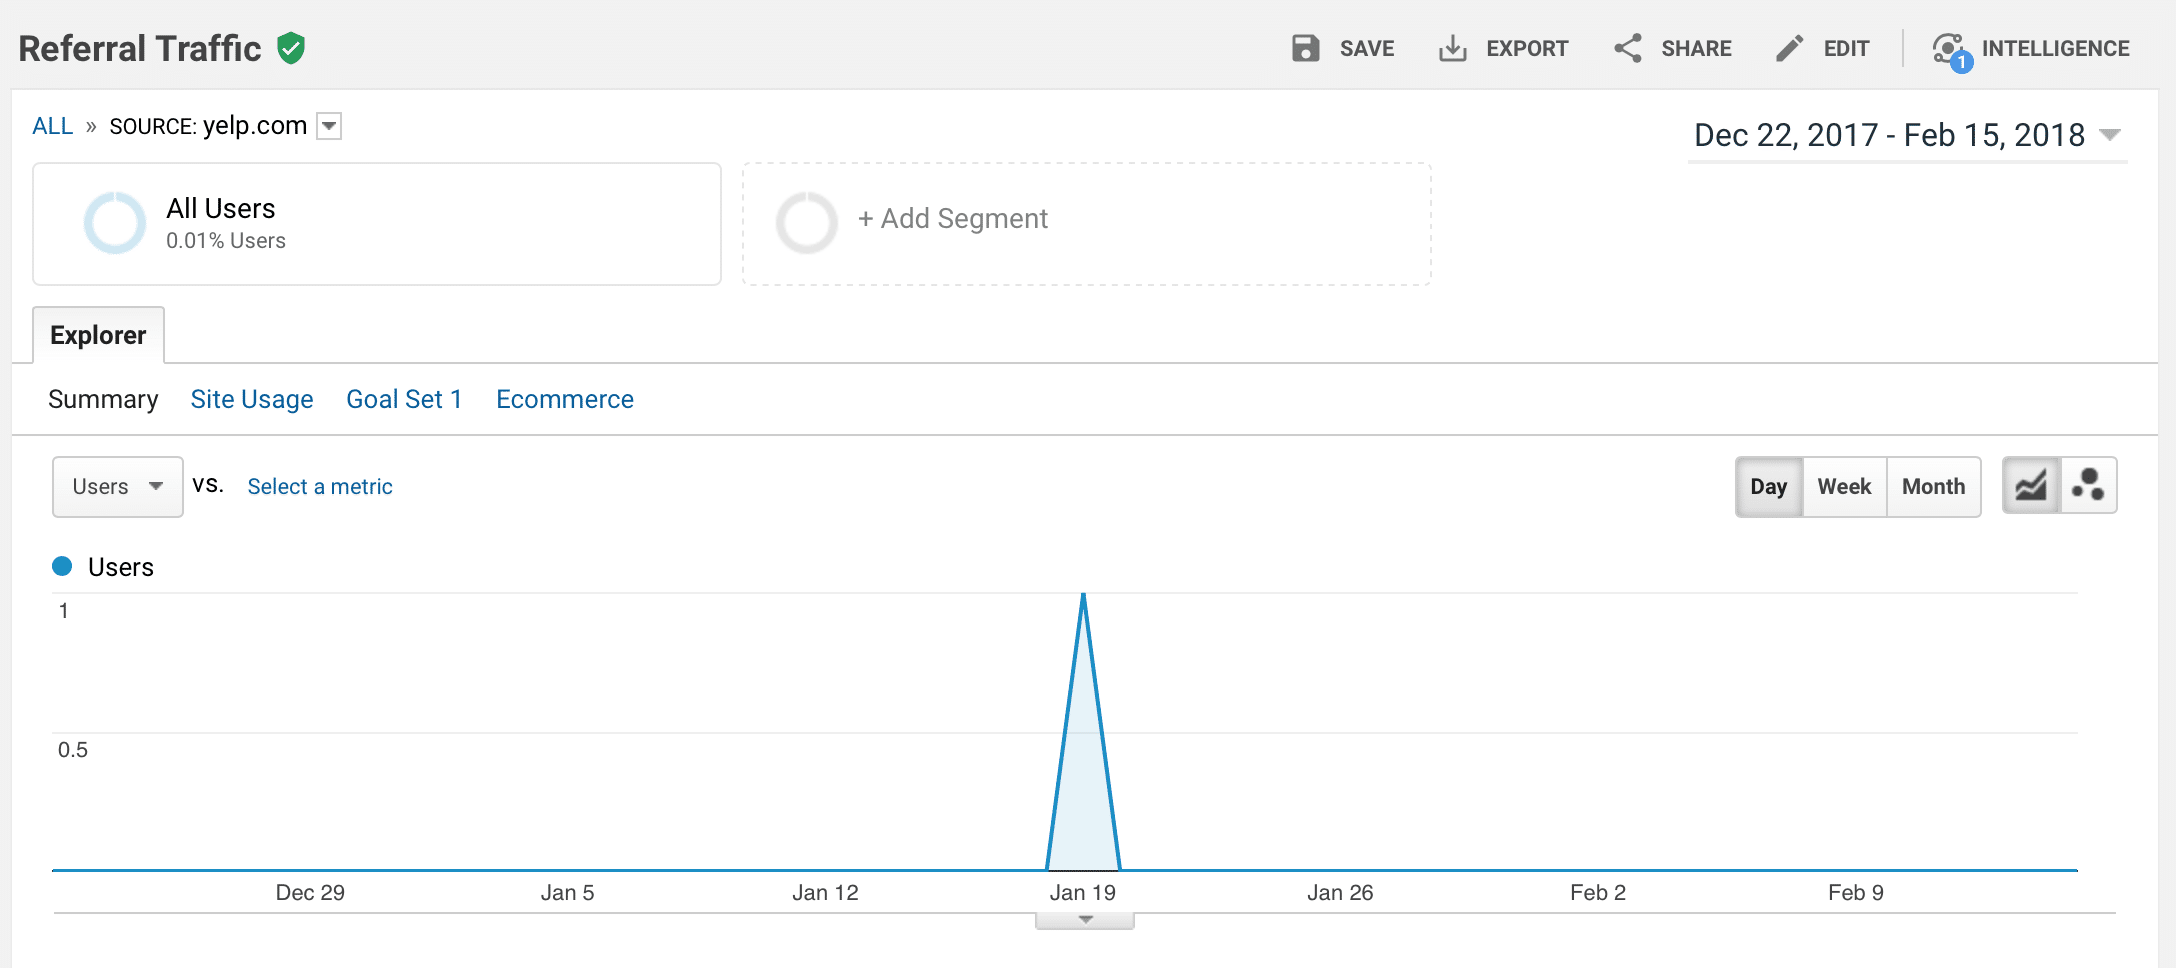Switch to Goal Set 1 view

[x=404, y=399]
